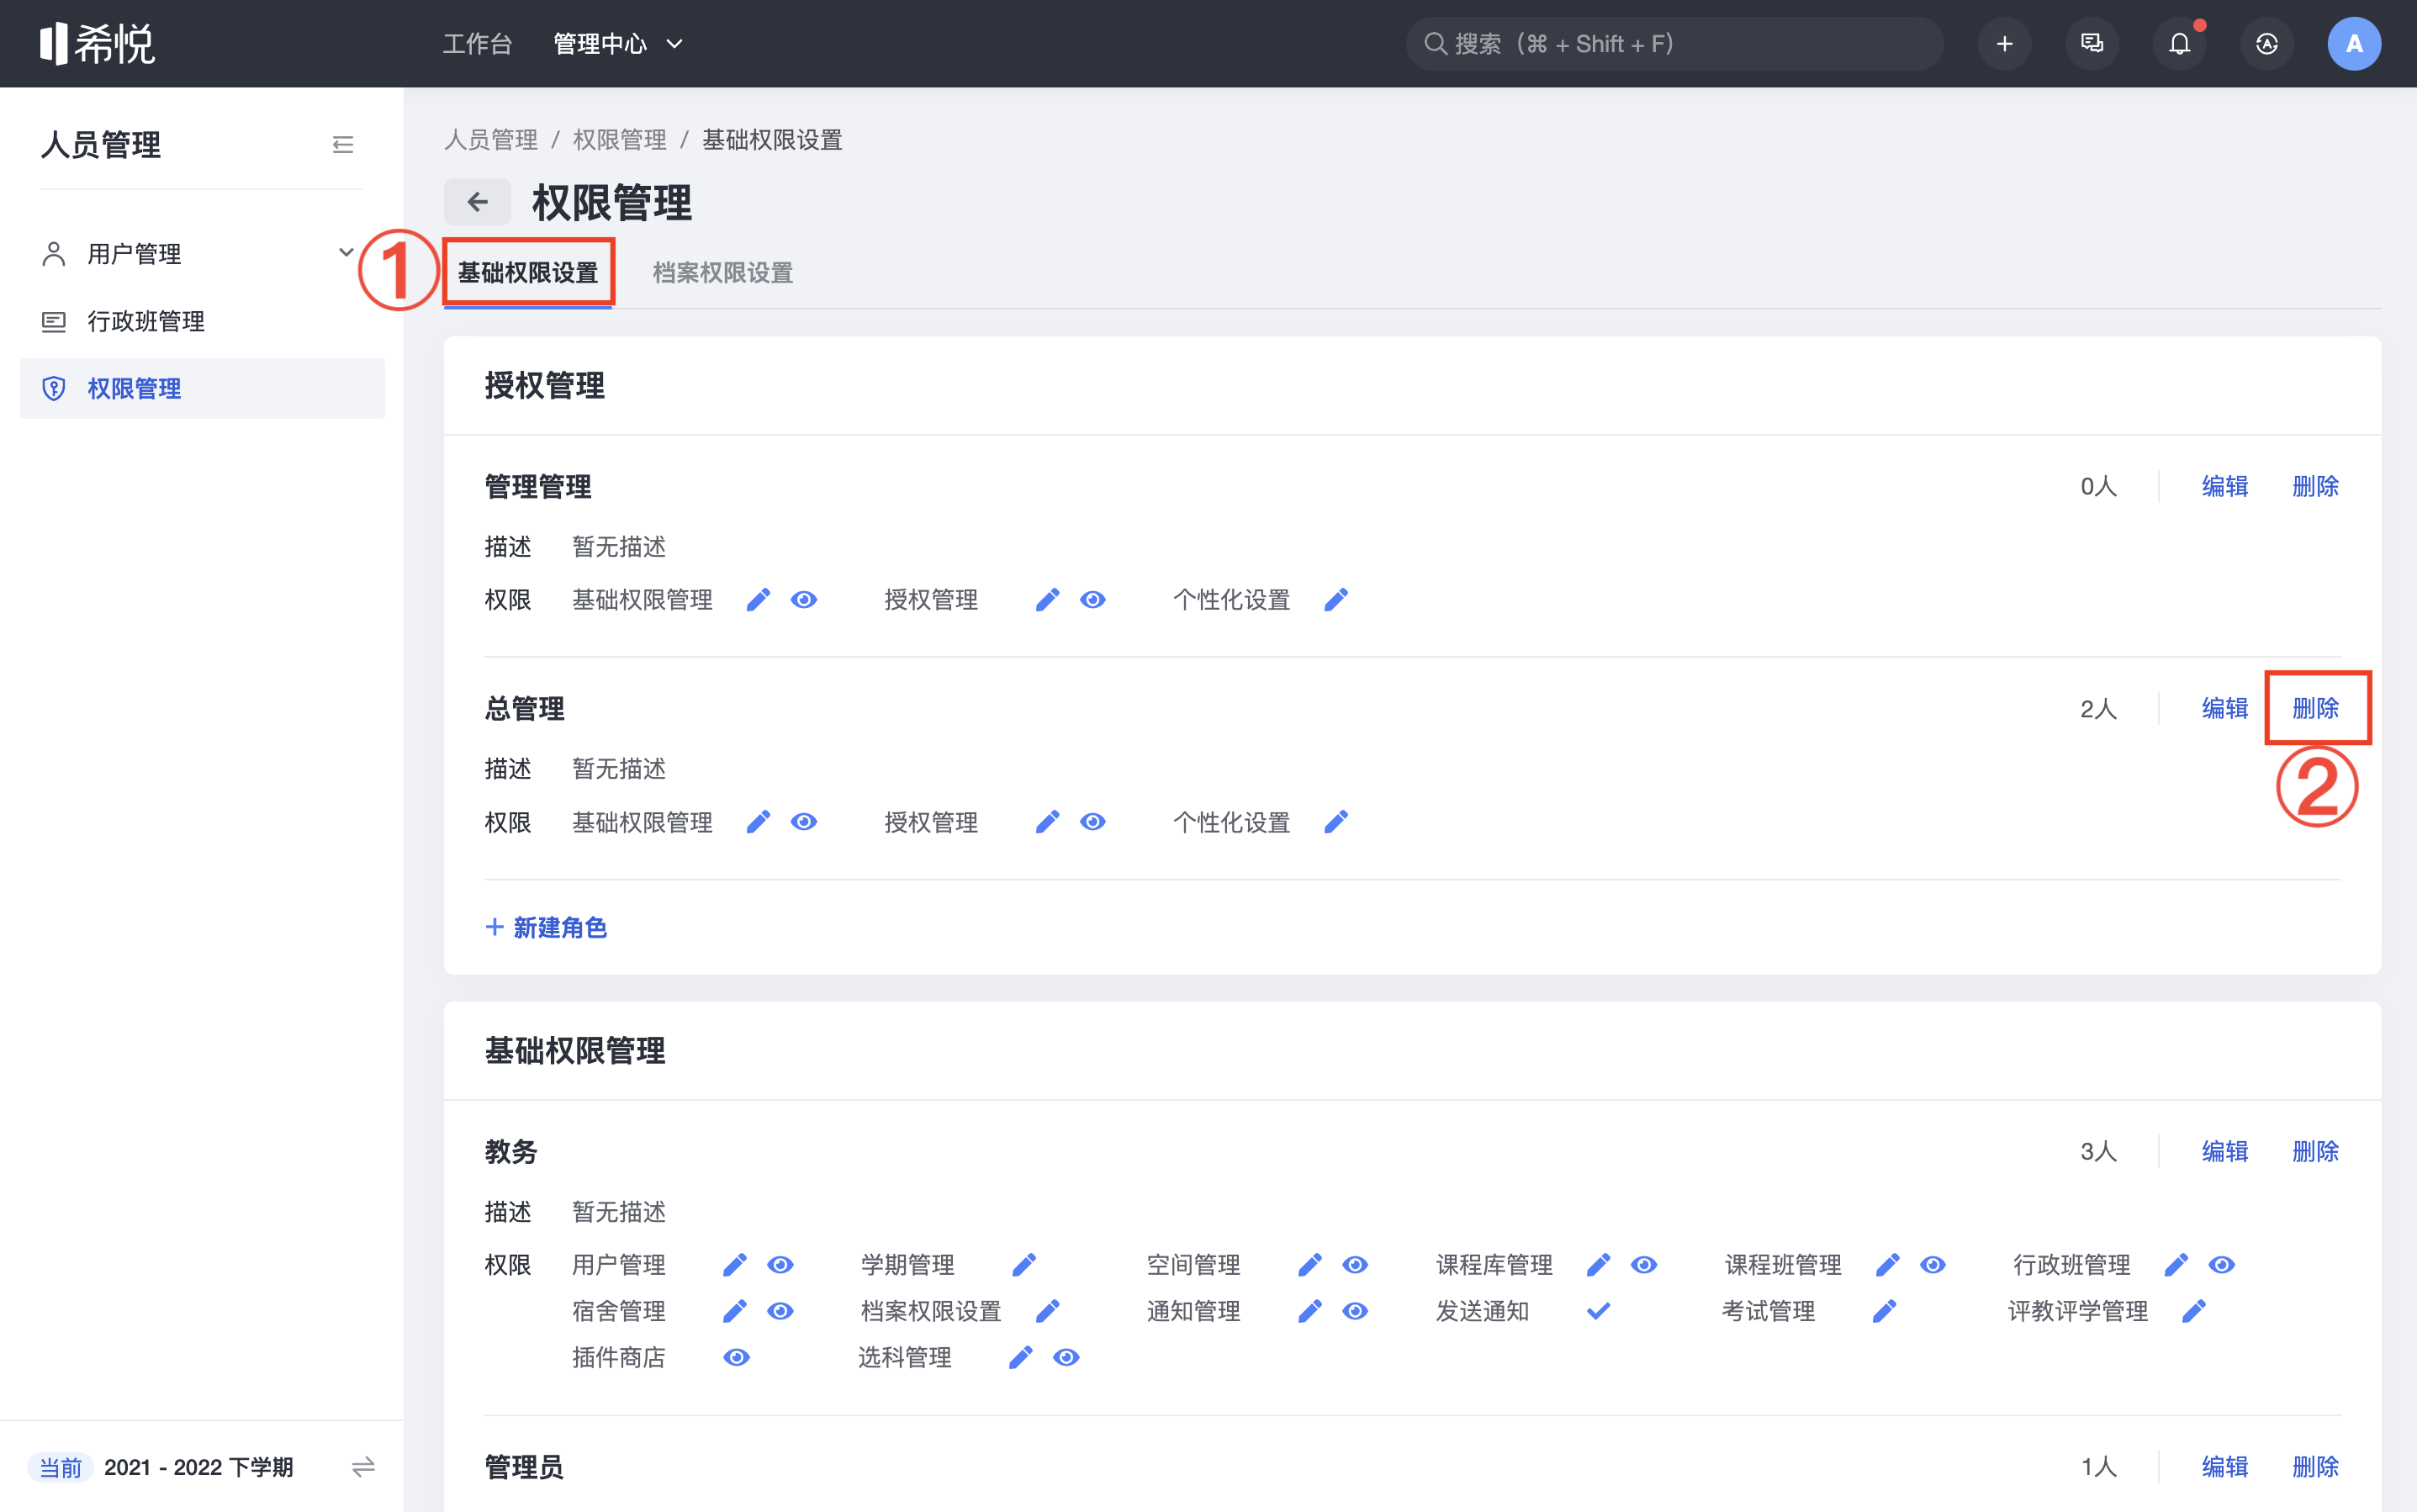Toggle view eye for 总管理 授权管理

click(1093, 822)
